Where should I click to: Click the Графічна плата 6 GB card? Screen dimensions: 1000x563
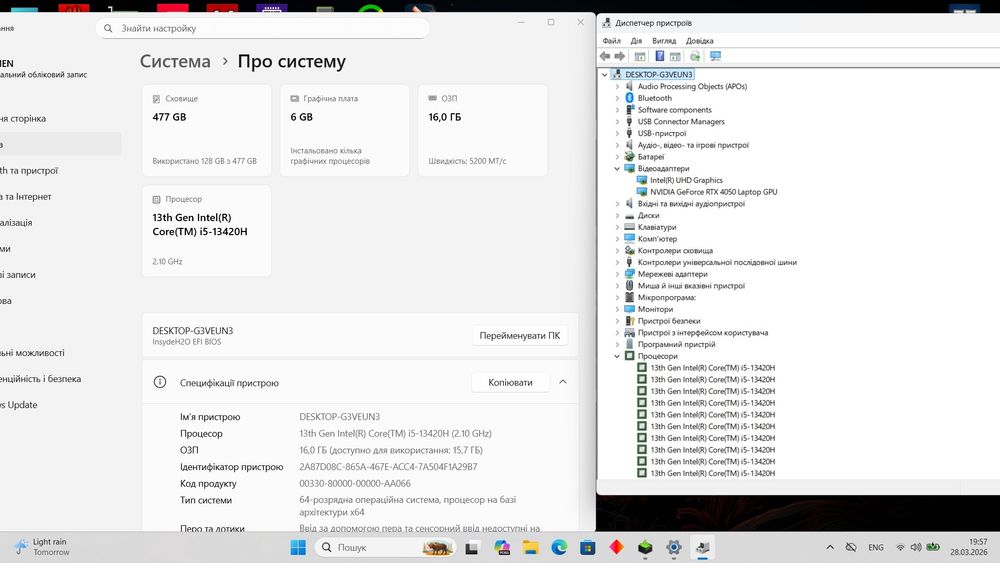click(x=345, y=130)
